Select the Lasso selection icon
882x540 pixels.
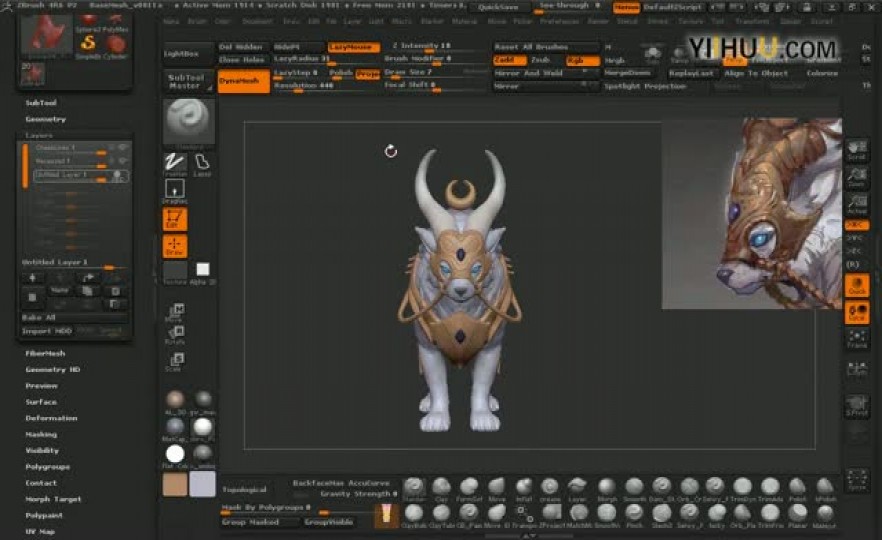[x=202, y=165]
